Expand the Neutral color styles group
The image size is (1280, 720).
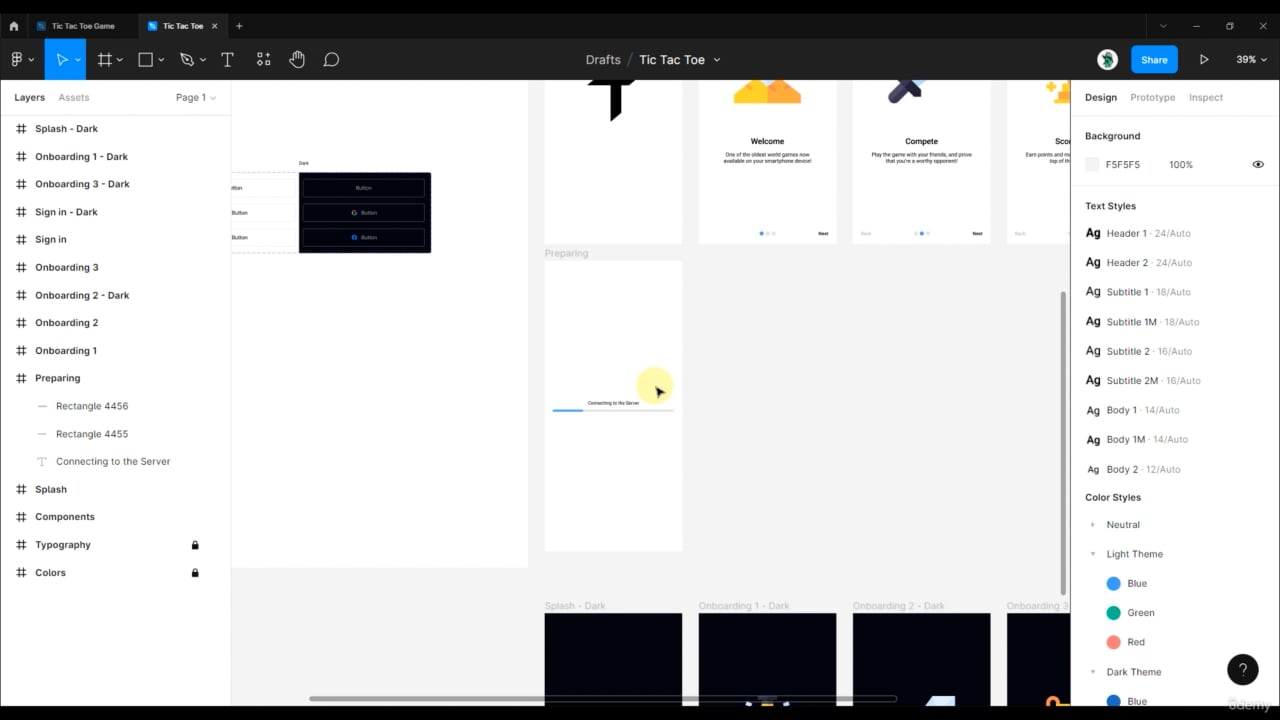(x=1092, y=525)
